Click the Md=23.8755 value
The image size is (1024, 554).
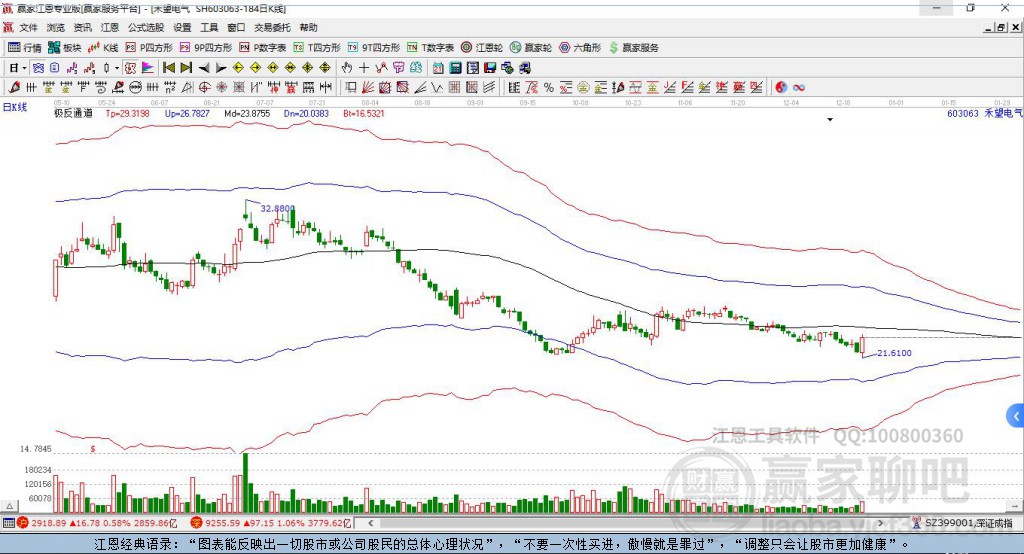(247, 114)
